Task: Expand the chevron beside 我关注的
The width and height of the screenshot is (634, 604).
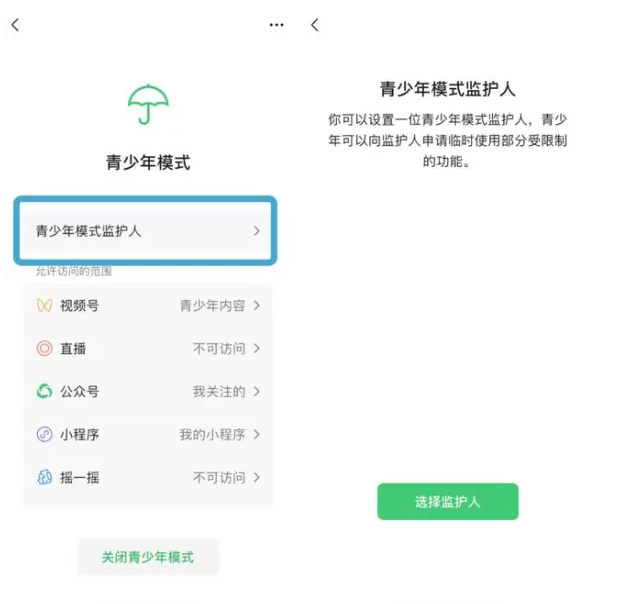Action: 256,391
